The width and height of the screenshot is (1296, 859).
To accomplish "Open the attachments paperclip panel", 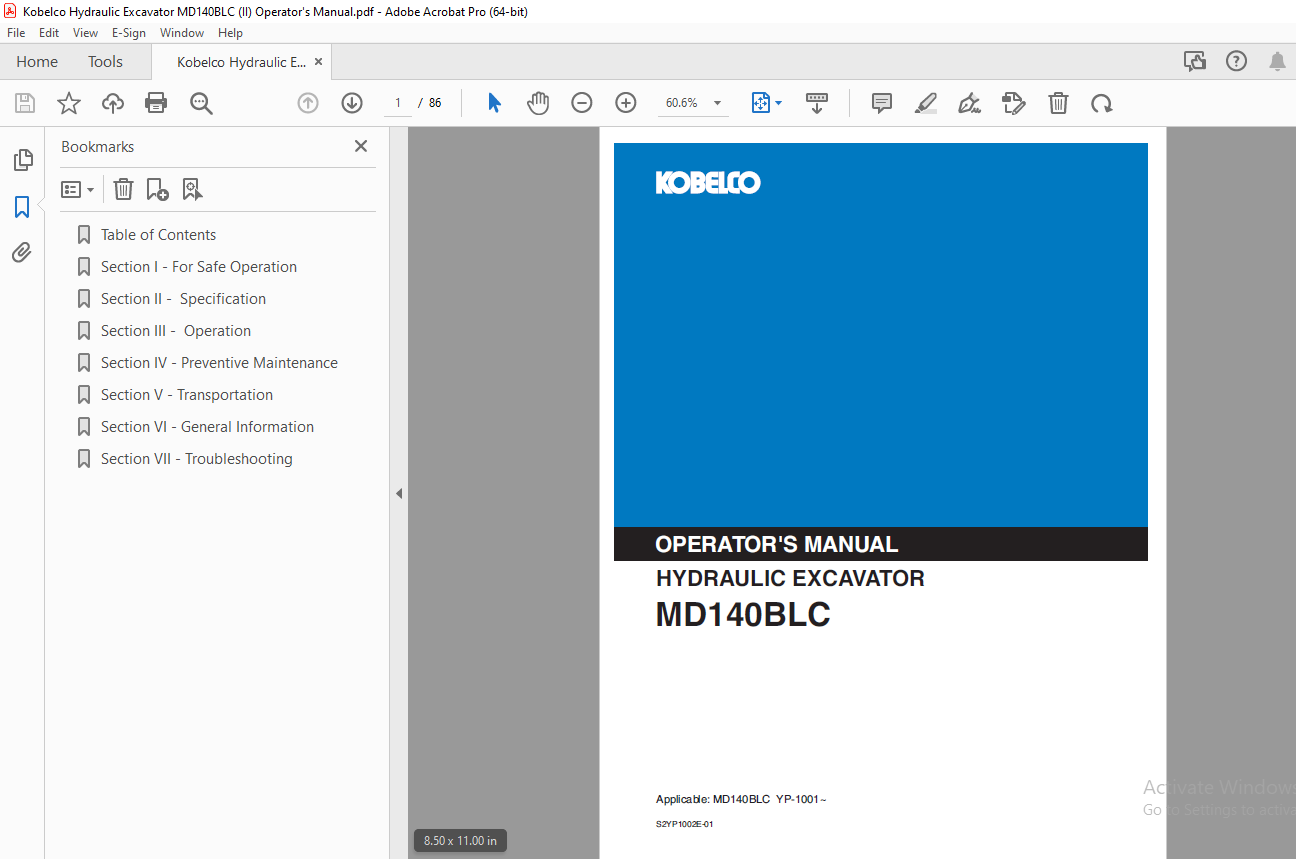I will (x=22, y=252).
